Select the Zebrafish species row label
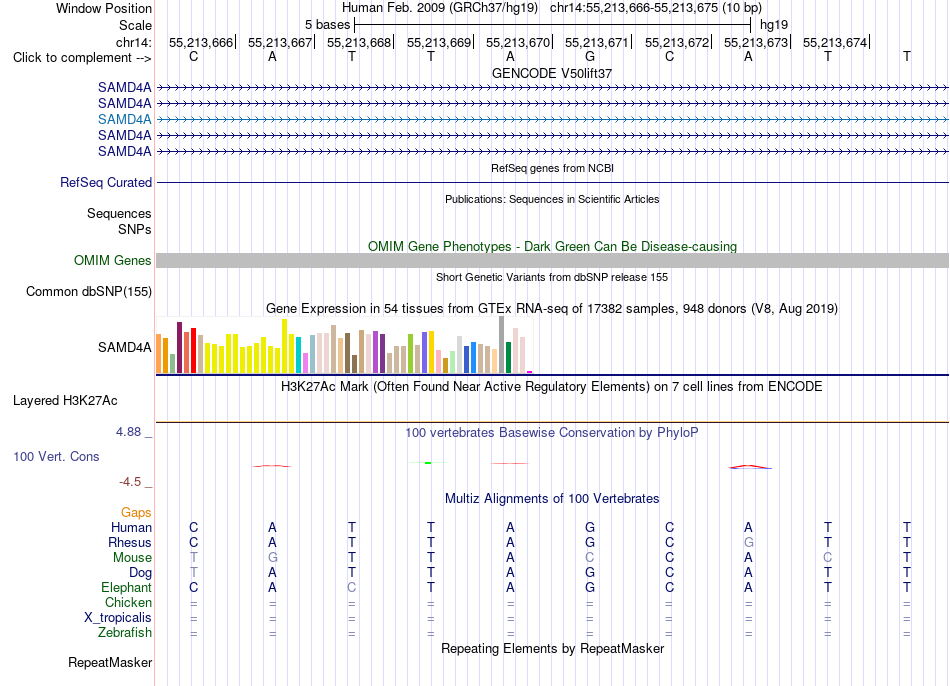Screen dimensions: 950x686 (125, 633)
